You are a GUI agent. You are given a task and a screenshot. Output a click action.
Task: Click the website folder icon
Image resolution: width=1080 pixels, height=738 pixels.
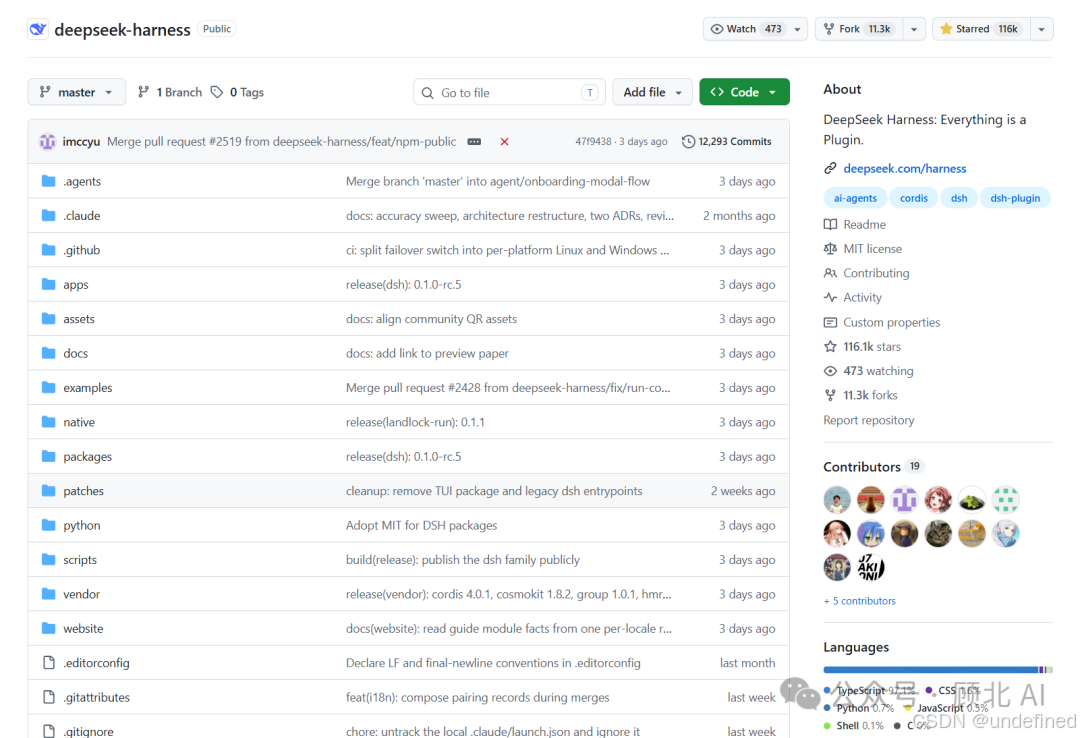point(48,629)
